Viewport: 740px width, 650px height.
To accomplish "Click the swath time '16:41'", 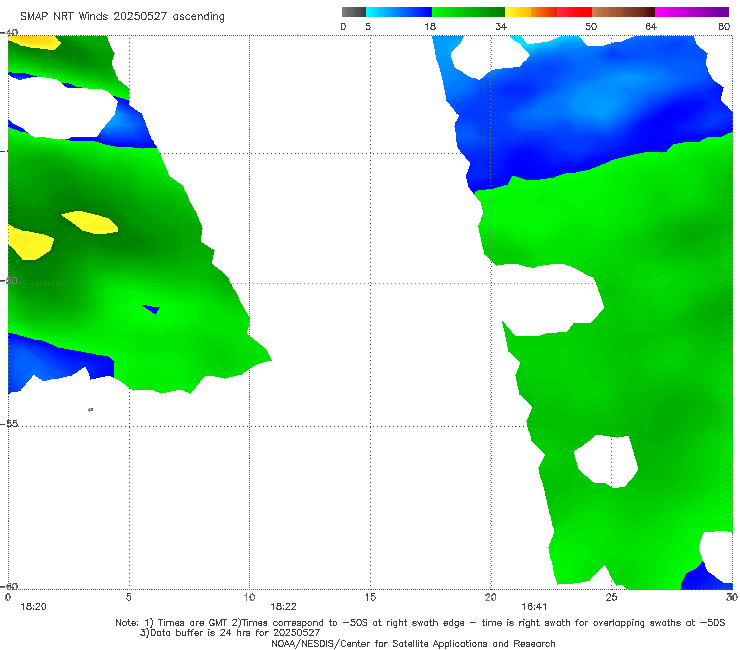I will click(534, 607).
